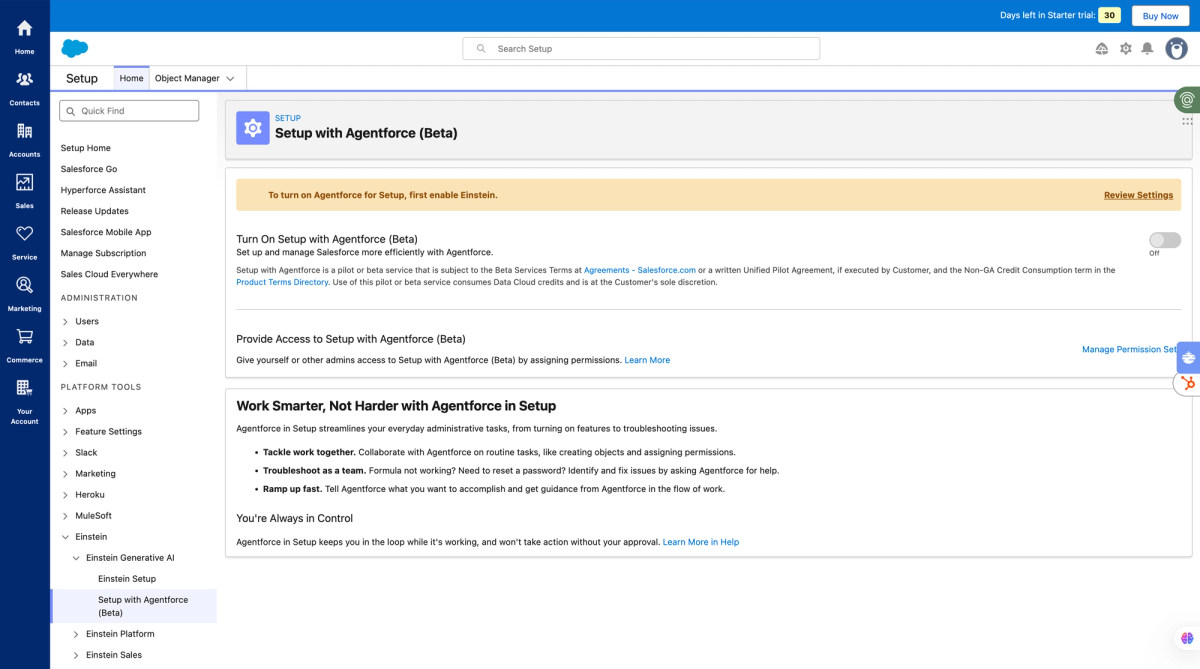
Task: Expand the Slack tree node
Action: pyautogui.click(x=65, y=453)
